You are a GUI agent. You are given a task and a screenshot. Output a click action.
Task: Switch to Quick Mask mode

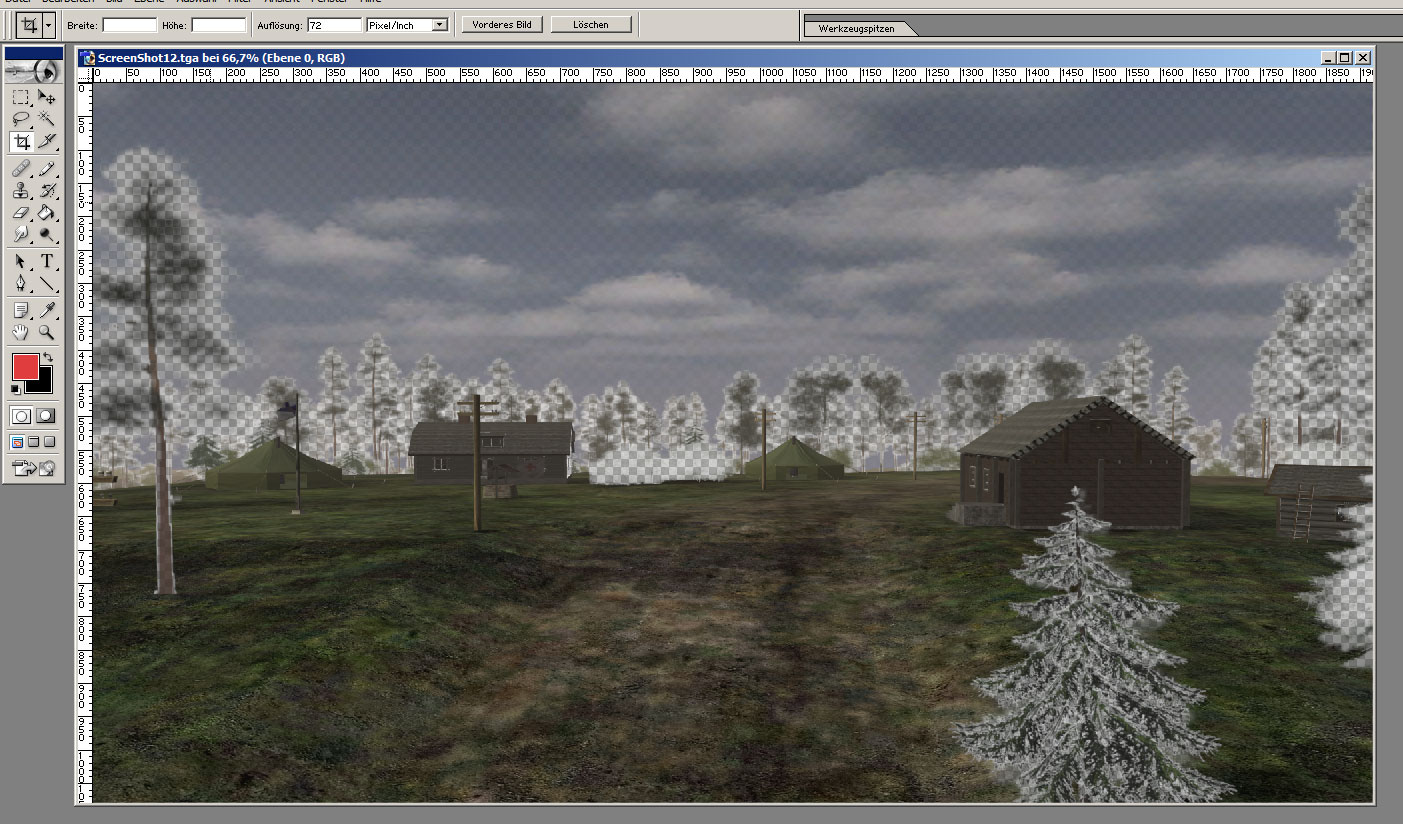(45, 416)
